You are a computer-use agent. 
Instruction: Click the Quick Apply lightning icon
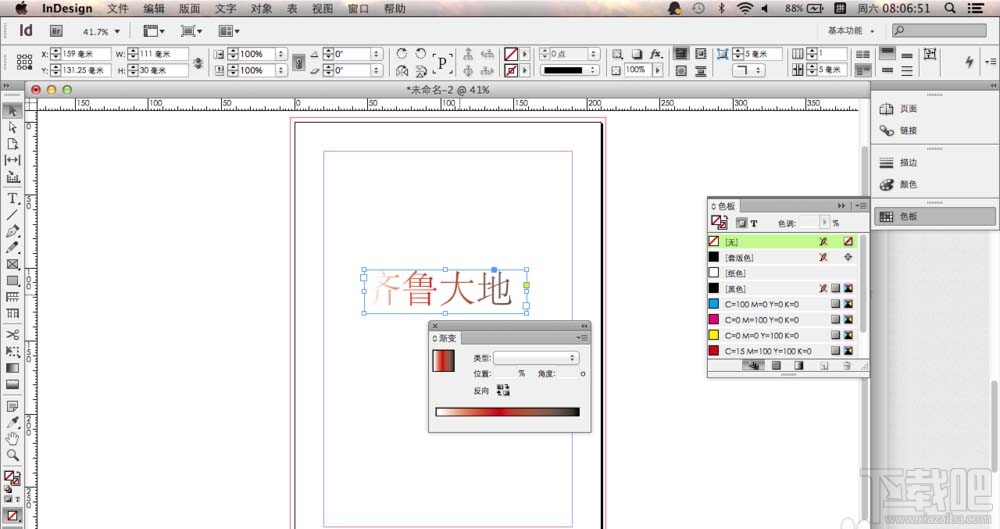[x=969, y=62]
